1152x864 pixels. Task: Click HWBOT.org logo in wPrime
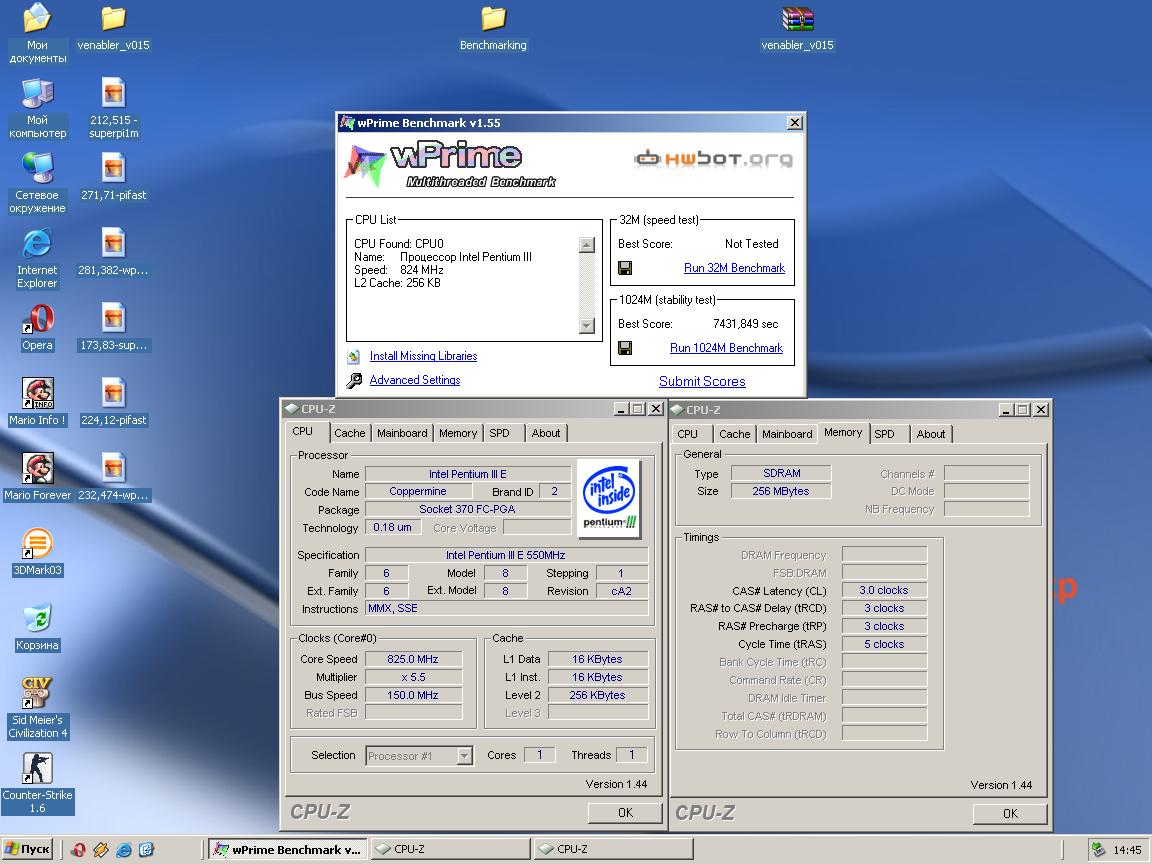click(713, 159)
